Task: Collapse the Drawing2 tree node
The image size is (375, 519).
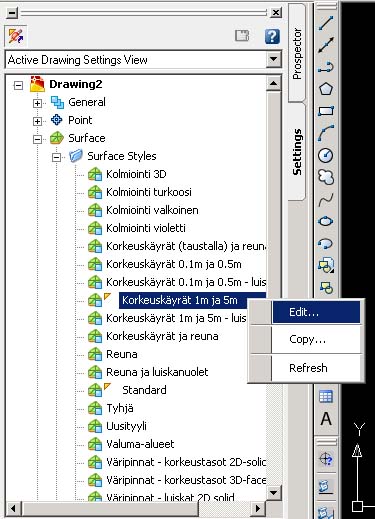Action: click(18, 85)
